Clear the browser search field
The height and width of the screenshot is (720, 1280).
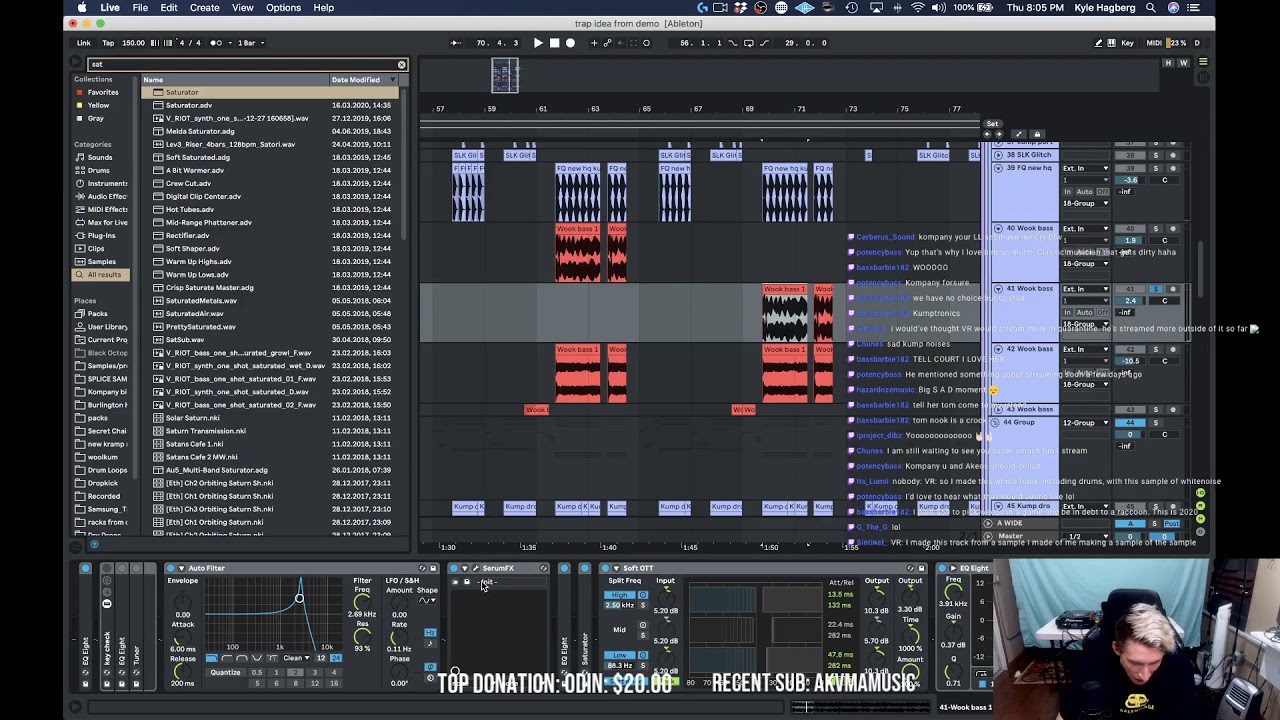click(x=402, y=65)
